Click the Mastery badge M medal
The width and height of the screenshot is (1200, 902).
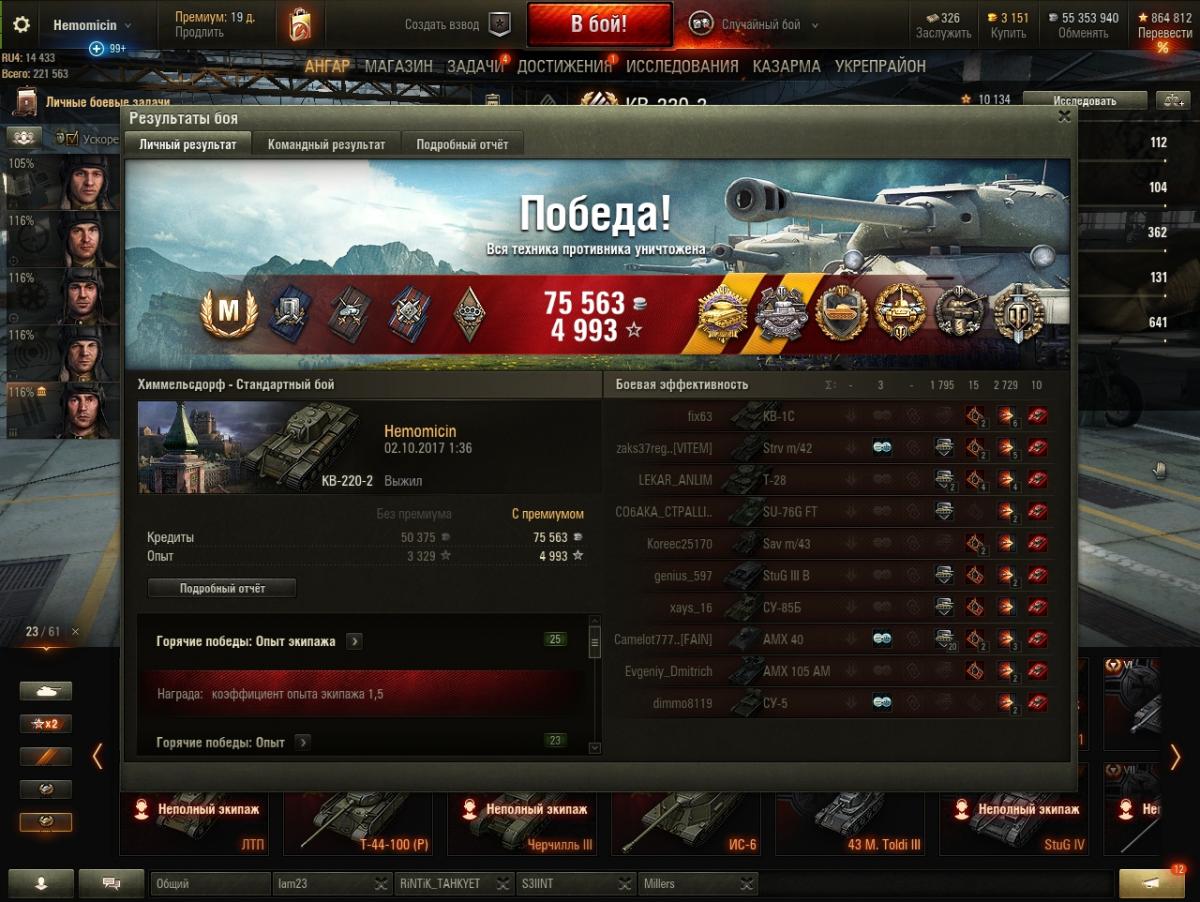pos(229,315)
